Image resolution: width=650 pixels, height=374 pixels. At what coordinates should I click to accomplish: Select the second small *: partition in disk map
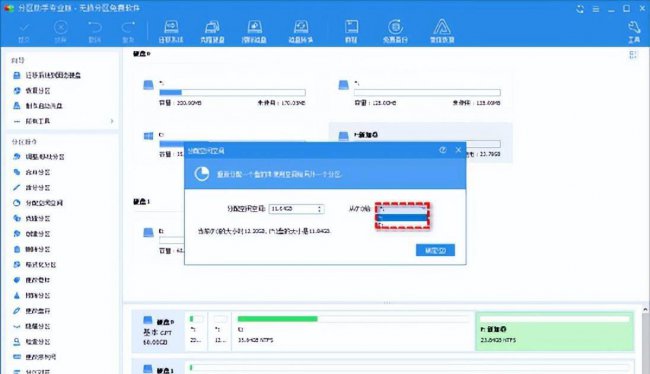[220, 330]
